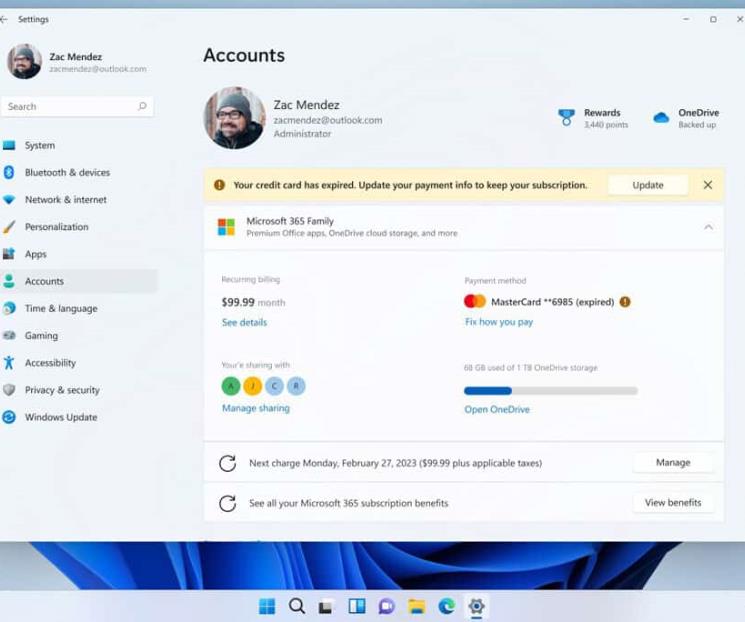745x622 pixels.
Task: Open Microsoft Edge on the taskbar
Action: [x=447, y=606]
